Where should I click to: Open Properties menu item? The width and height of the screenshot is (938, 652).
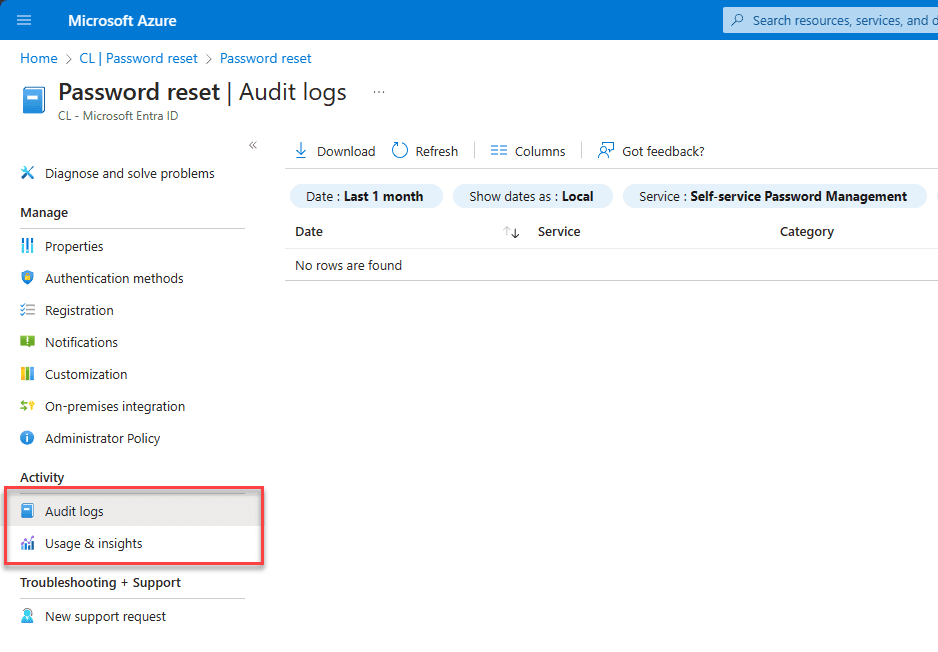(74, 246)
